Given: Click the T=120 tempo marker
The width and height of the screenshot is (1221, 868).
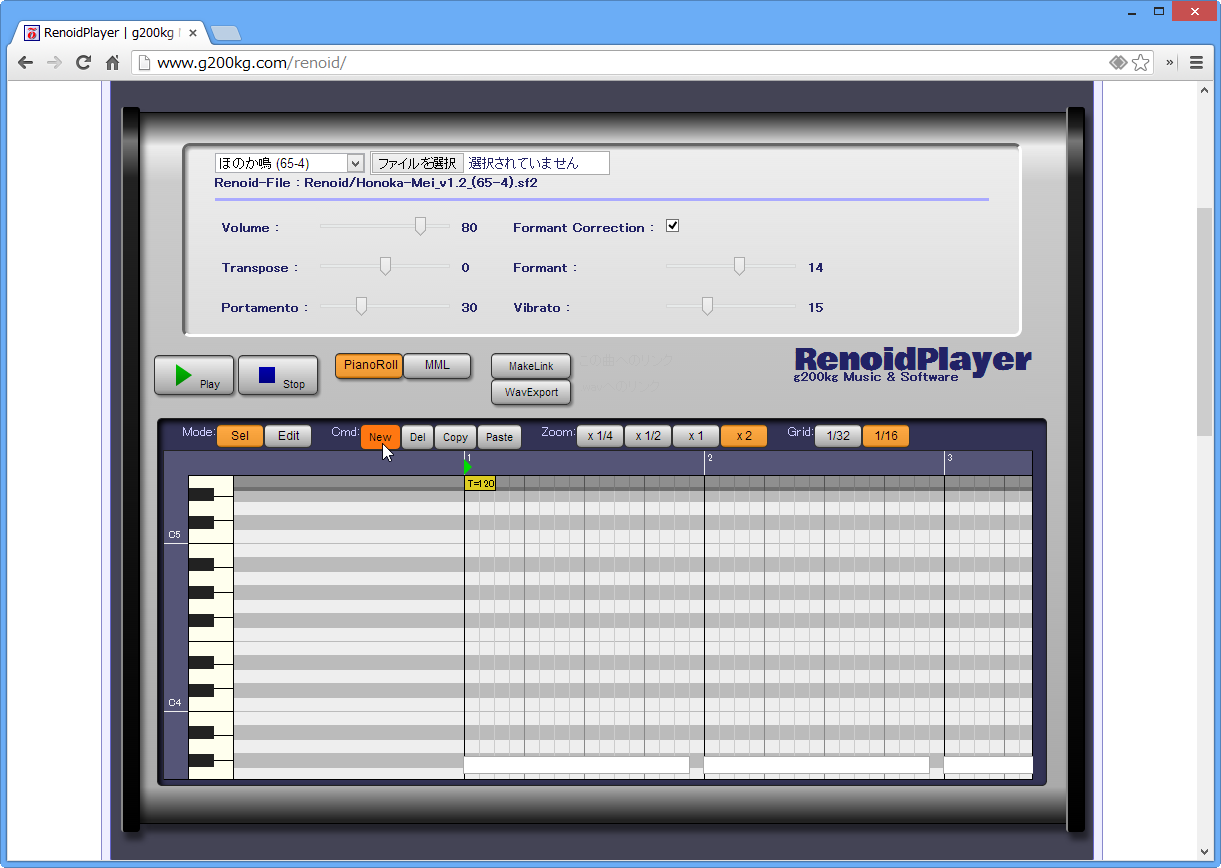Looking at the screenshot, I should click(480, 484).
